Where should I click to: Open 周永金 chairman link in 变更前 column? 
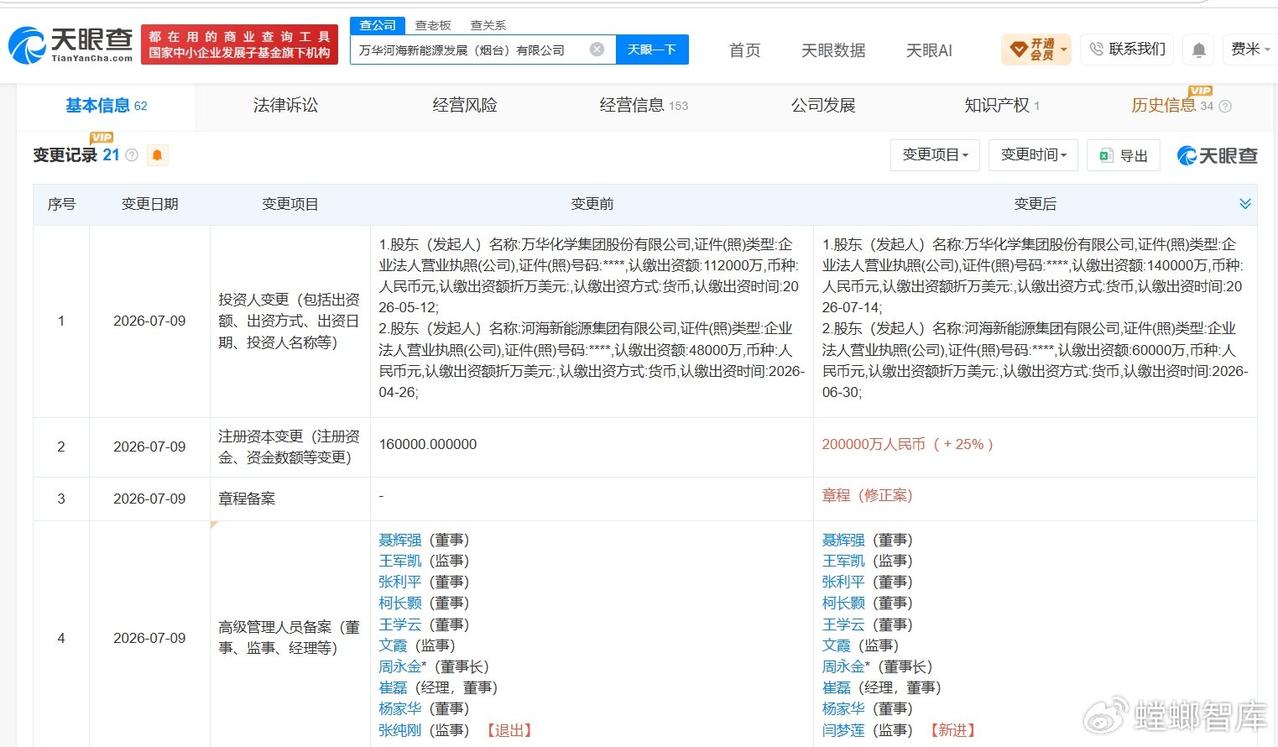point(400,667)
